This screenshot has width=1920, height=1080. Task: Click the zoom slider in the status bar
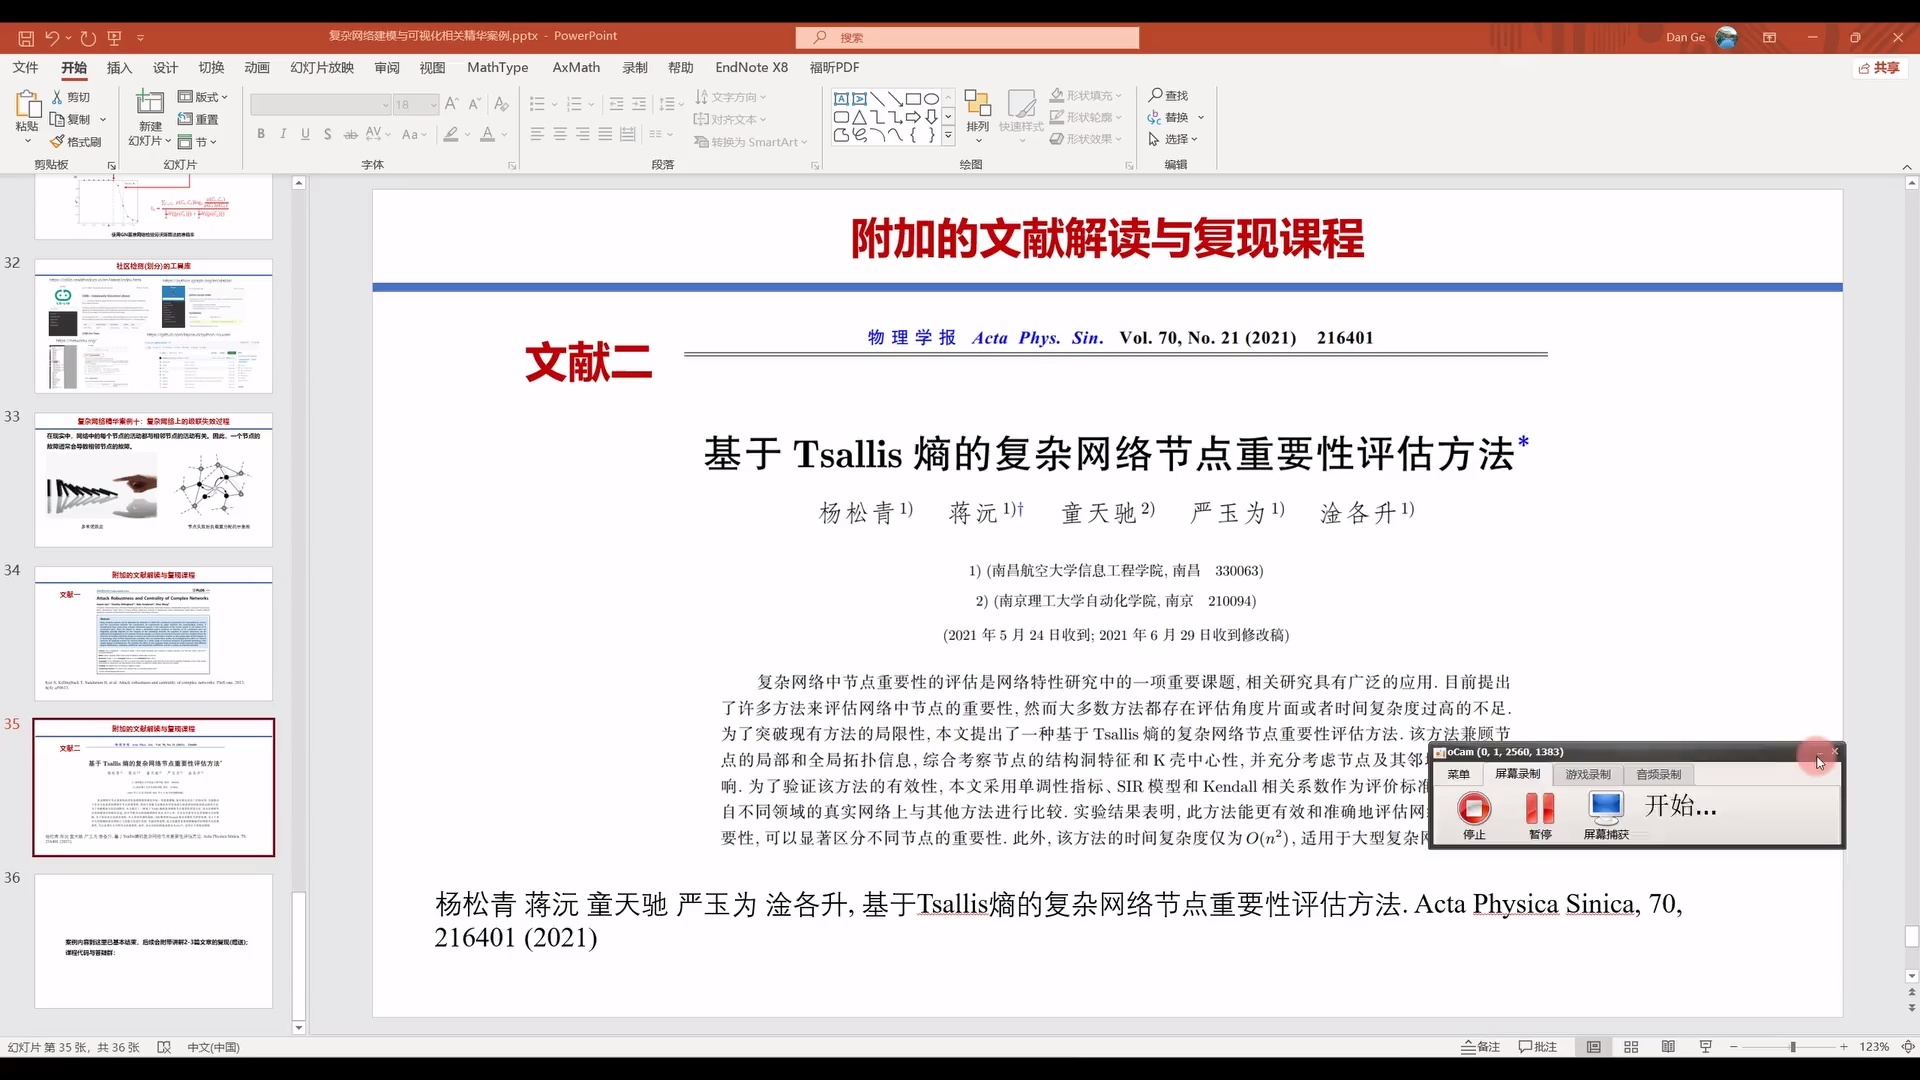1792,1047
